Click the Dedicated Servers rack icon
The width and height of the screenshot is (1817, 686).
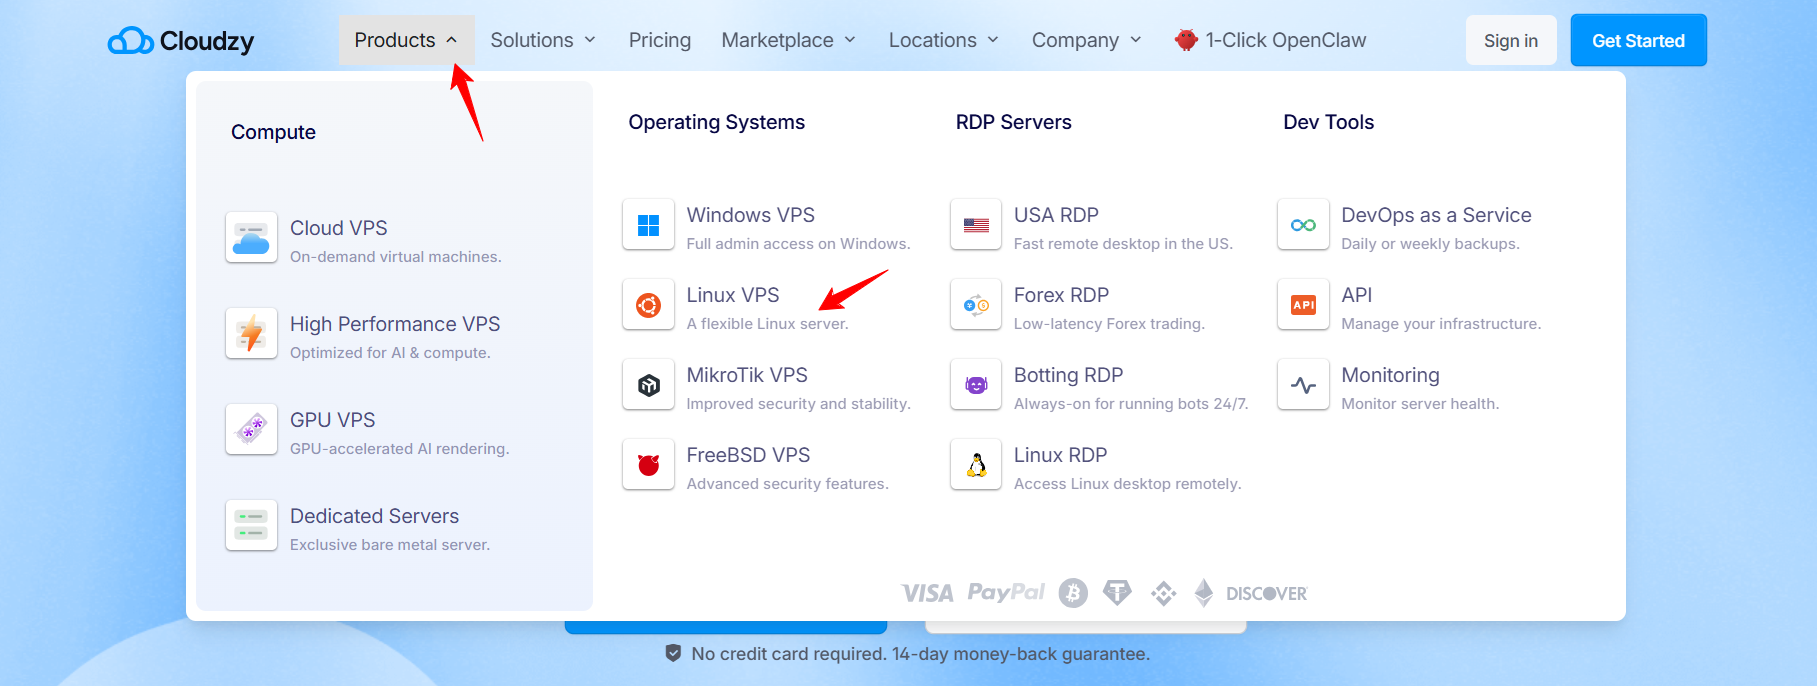(x=251, y=526)
